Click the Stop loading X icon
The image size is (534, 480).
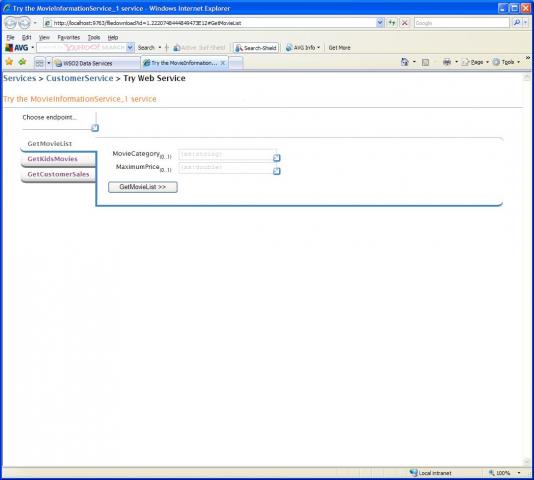pyautogui.click(x=405, y=23)
